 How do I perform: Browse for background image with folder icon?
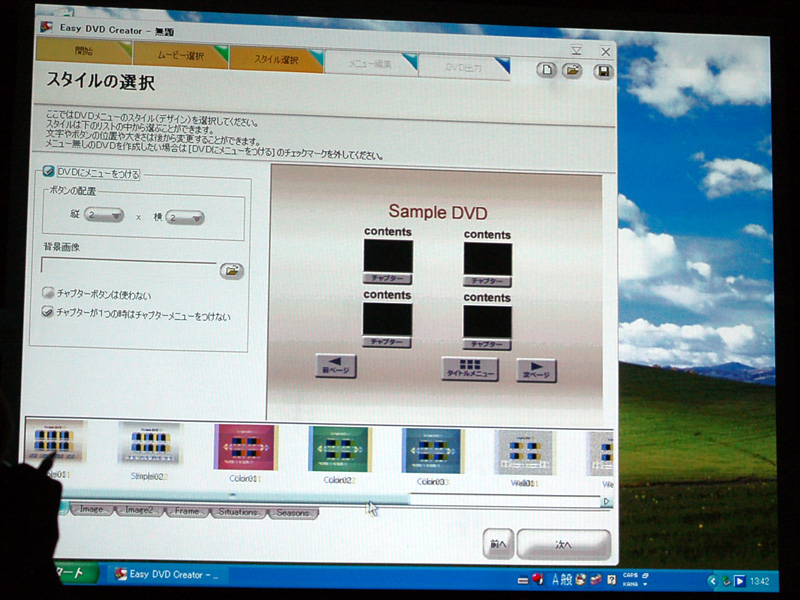(231, 270)
